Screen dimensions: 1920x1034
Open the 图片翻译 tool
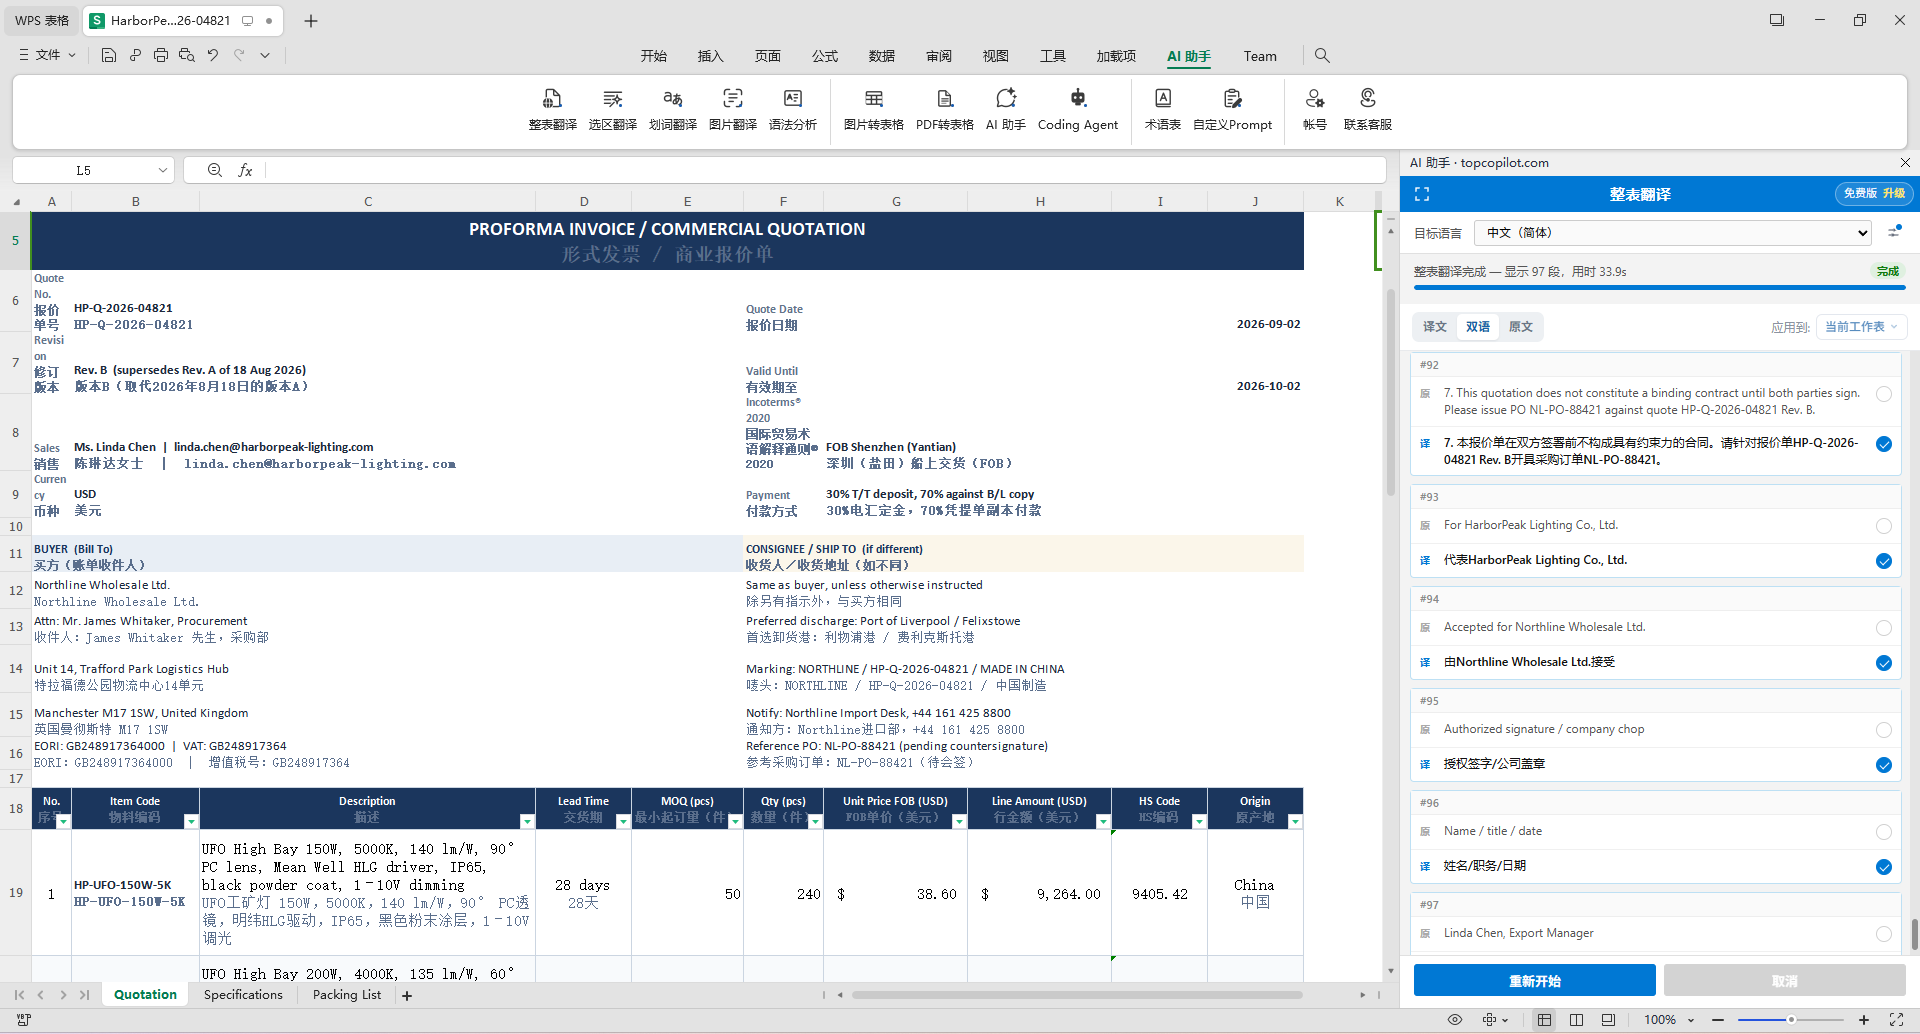coord(732,109)
